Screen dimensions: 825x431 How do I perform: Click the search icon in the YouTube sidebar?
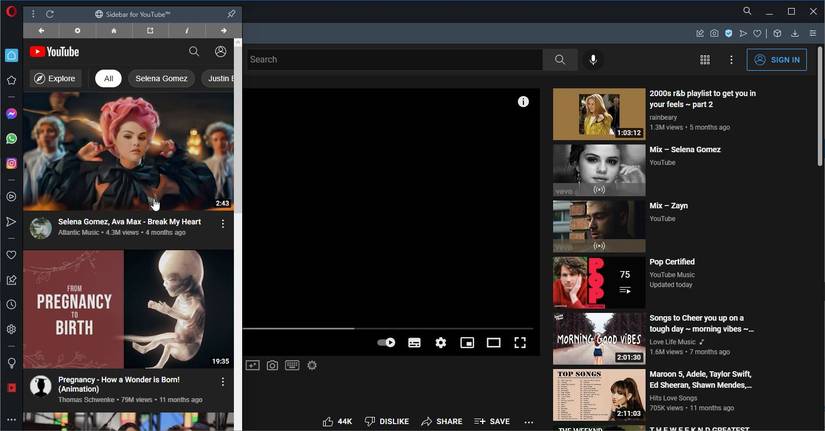pyautogui.click(x=194, y=51)
